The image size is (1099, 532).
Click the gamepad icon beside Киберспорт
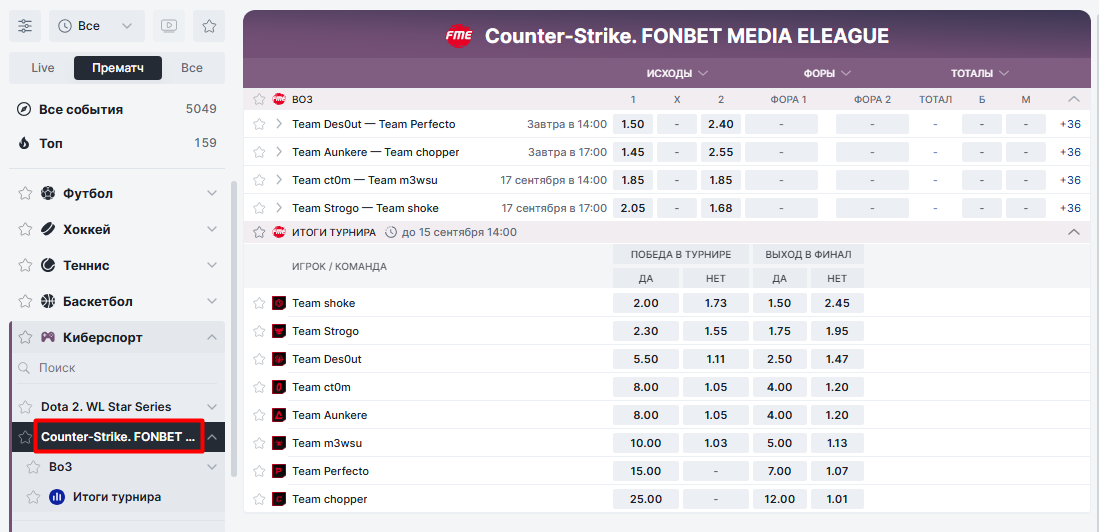[48, 337]
